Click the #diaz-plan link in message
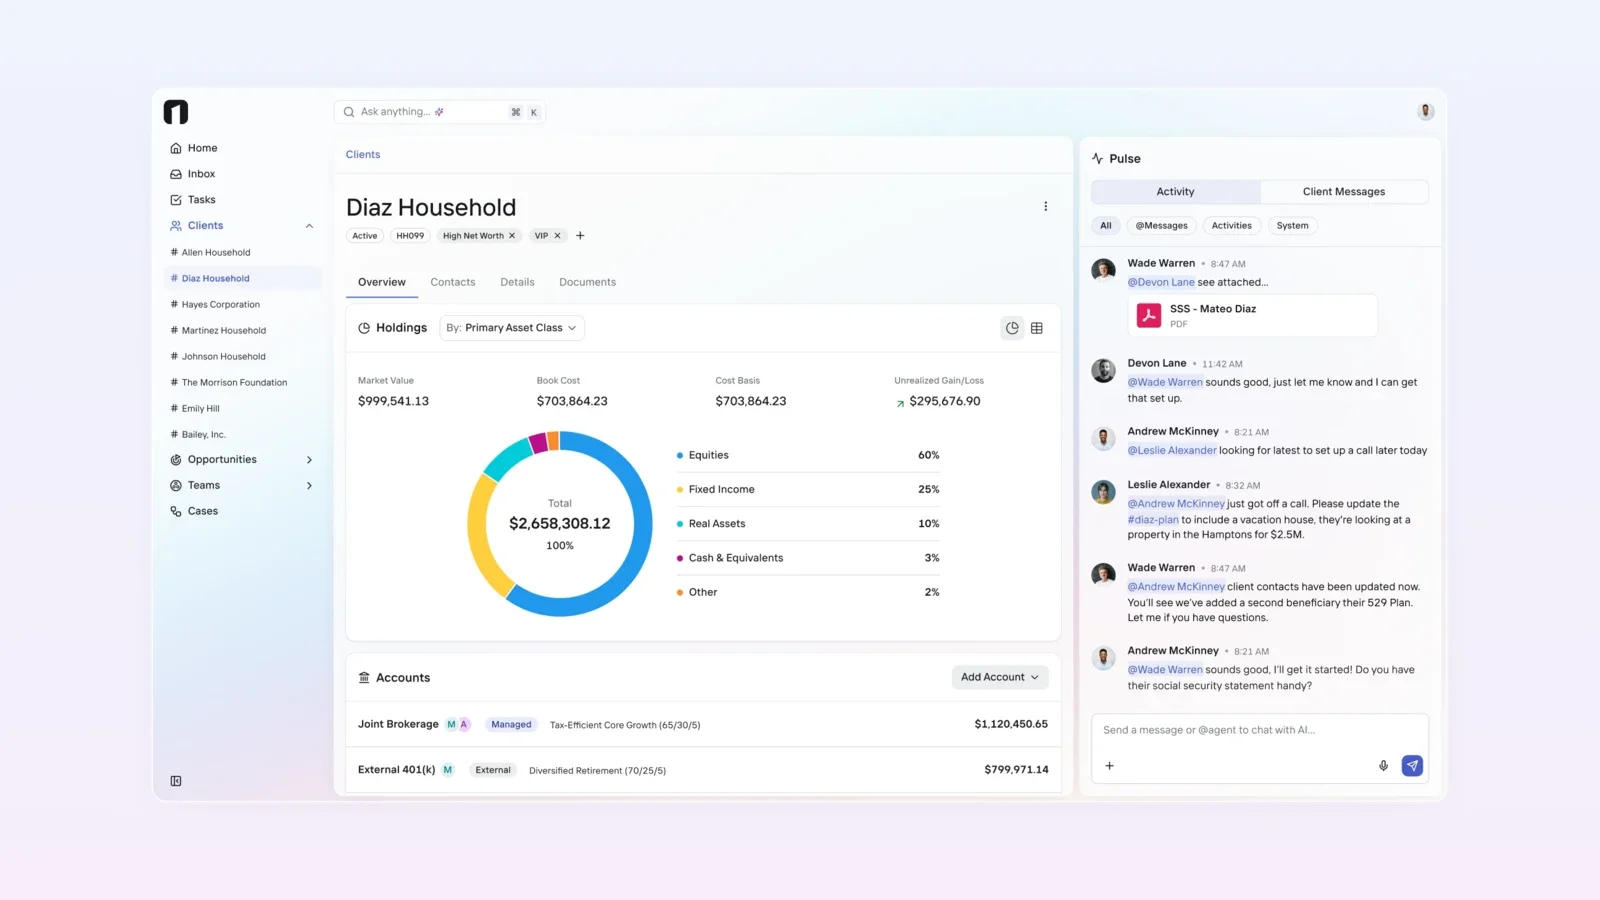 pyautogui.click(x=1153, y=520)
